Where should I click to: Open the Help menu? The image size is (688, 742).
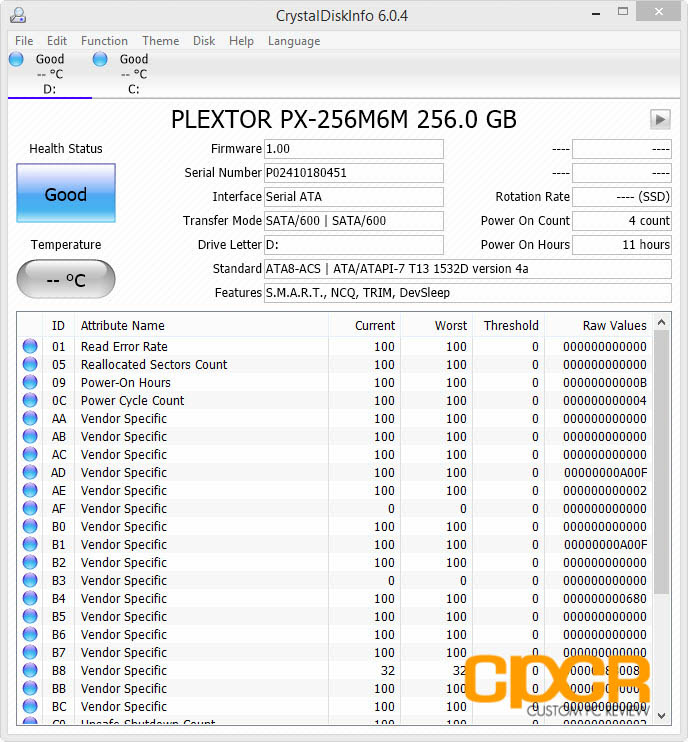click(x=241, y=41)
